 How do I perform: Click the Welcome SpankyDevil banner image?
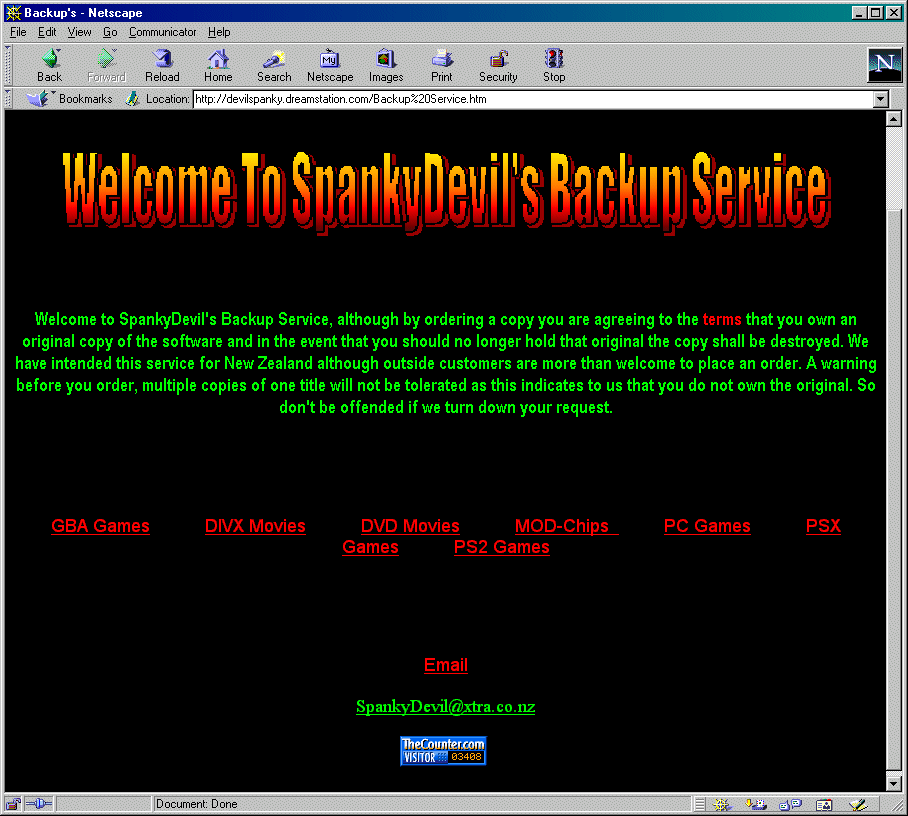[446, 193]
